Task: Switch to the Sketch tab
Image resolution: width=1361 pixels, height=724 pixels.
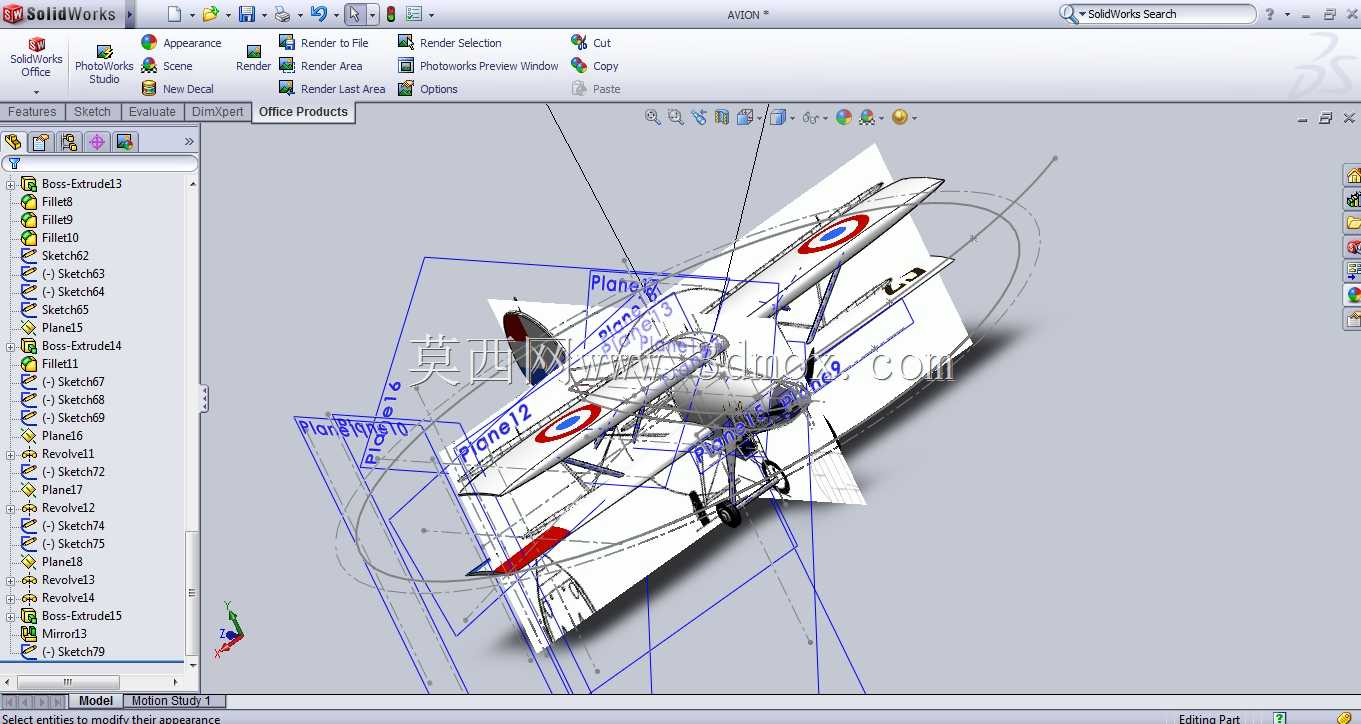Action: [92, 112]
